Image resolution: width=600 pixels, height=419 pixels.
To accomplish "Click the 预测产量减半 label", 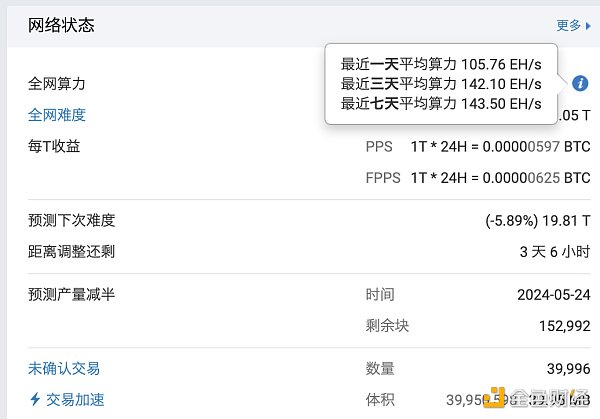I will tap(71, 294).
